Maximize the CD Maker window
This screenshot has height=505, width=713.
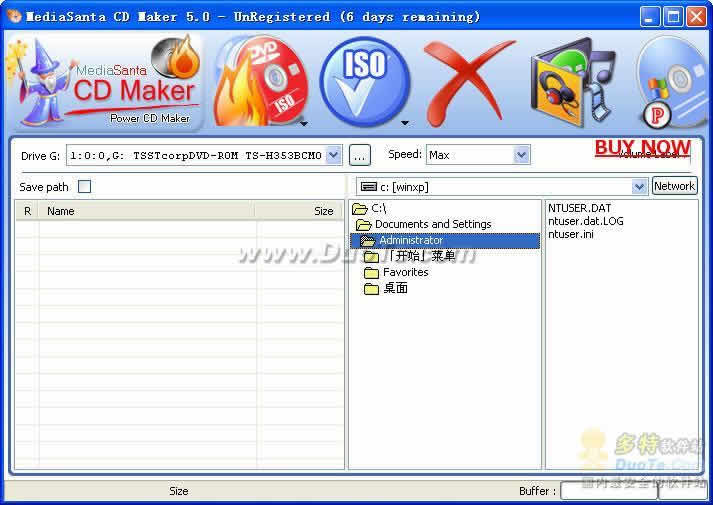click(x=673, y=17)
